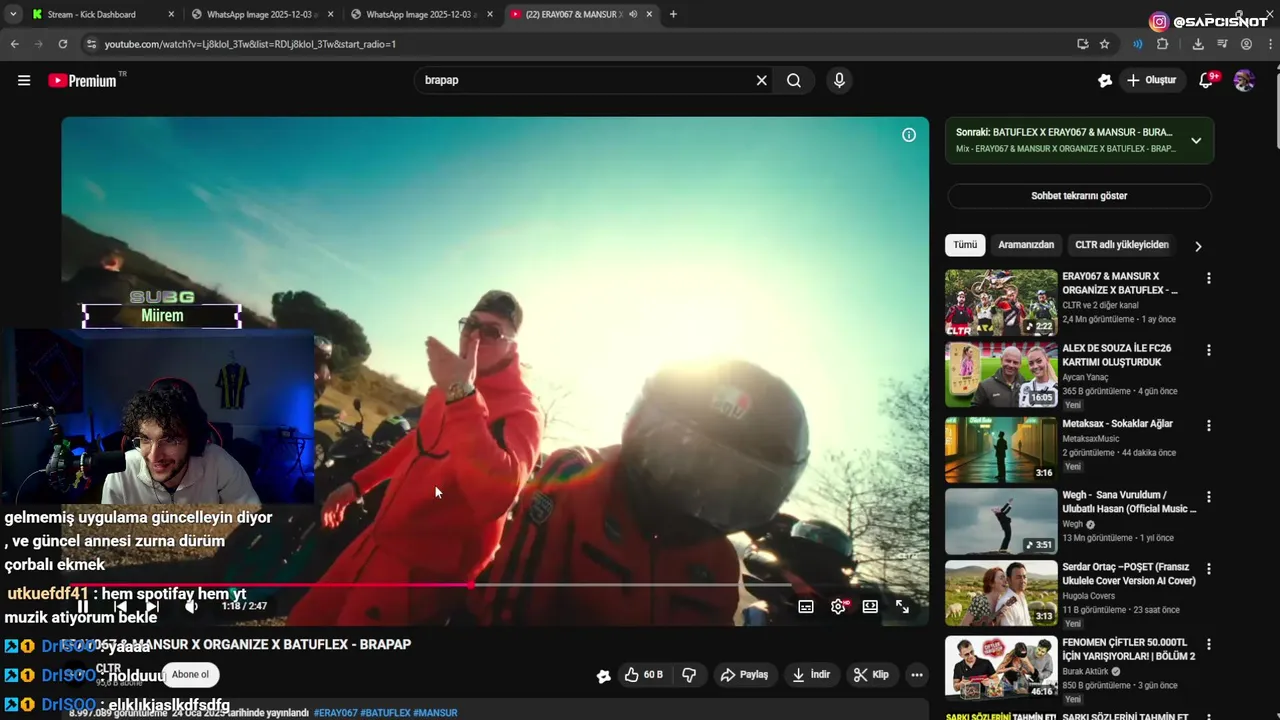Open the Oluştur create button
1280x720 pixels.
1152,80
